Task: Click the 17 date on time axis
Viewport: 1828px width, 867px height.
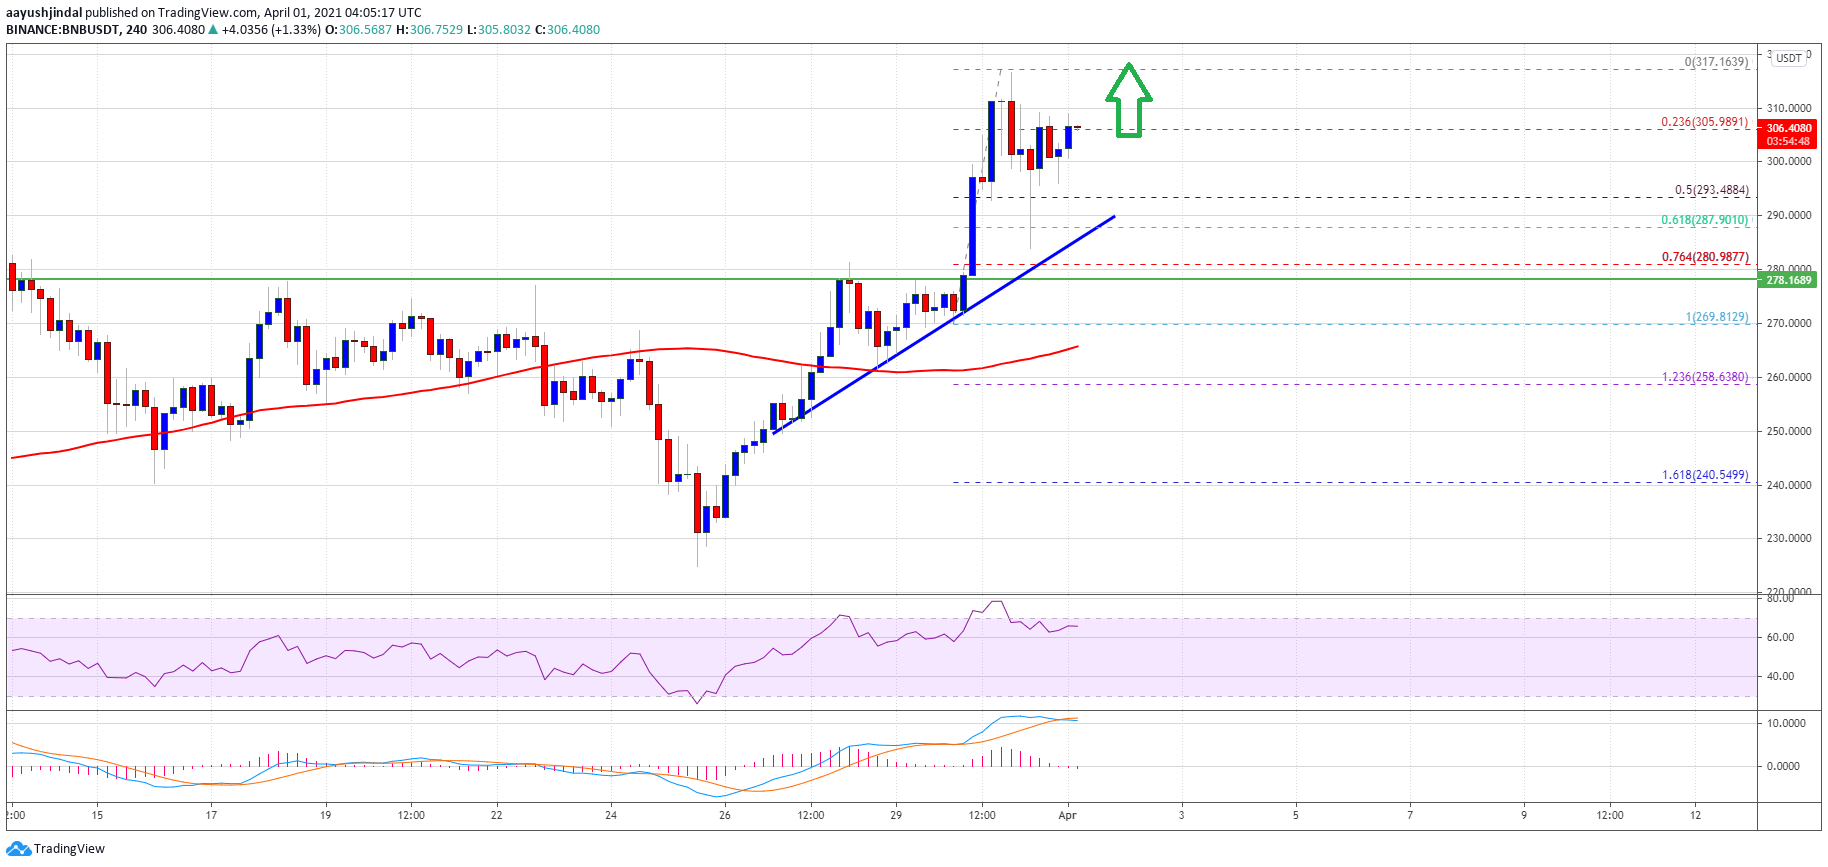Action: click(211, 815)
